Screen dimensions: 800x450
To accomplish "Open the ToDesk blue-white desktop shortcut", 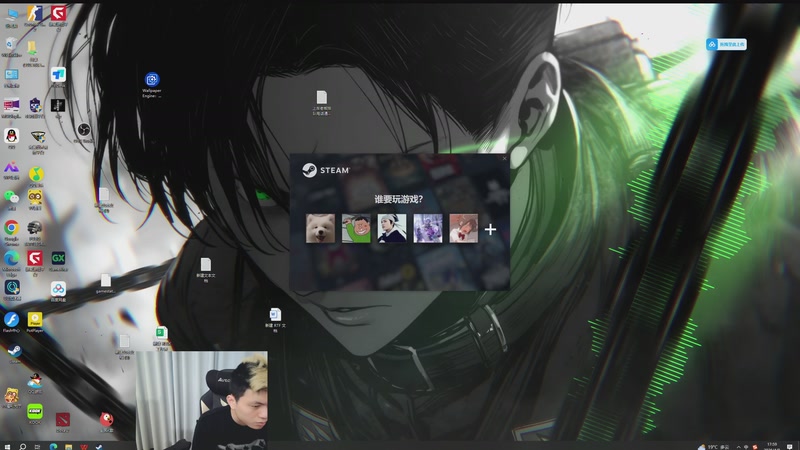I will (x=58, y=77).
